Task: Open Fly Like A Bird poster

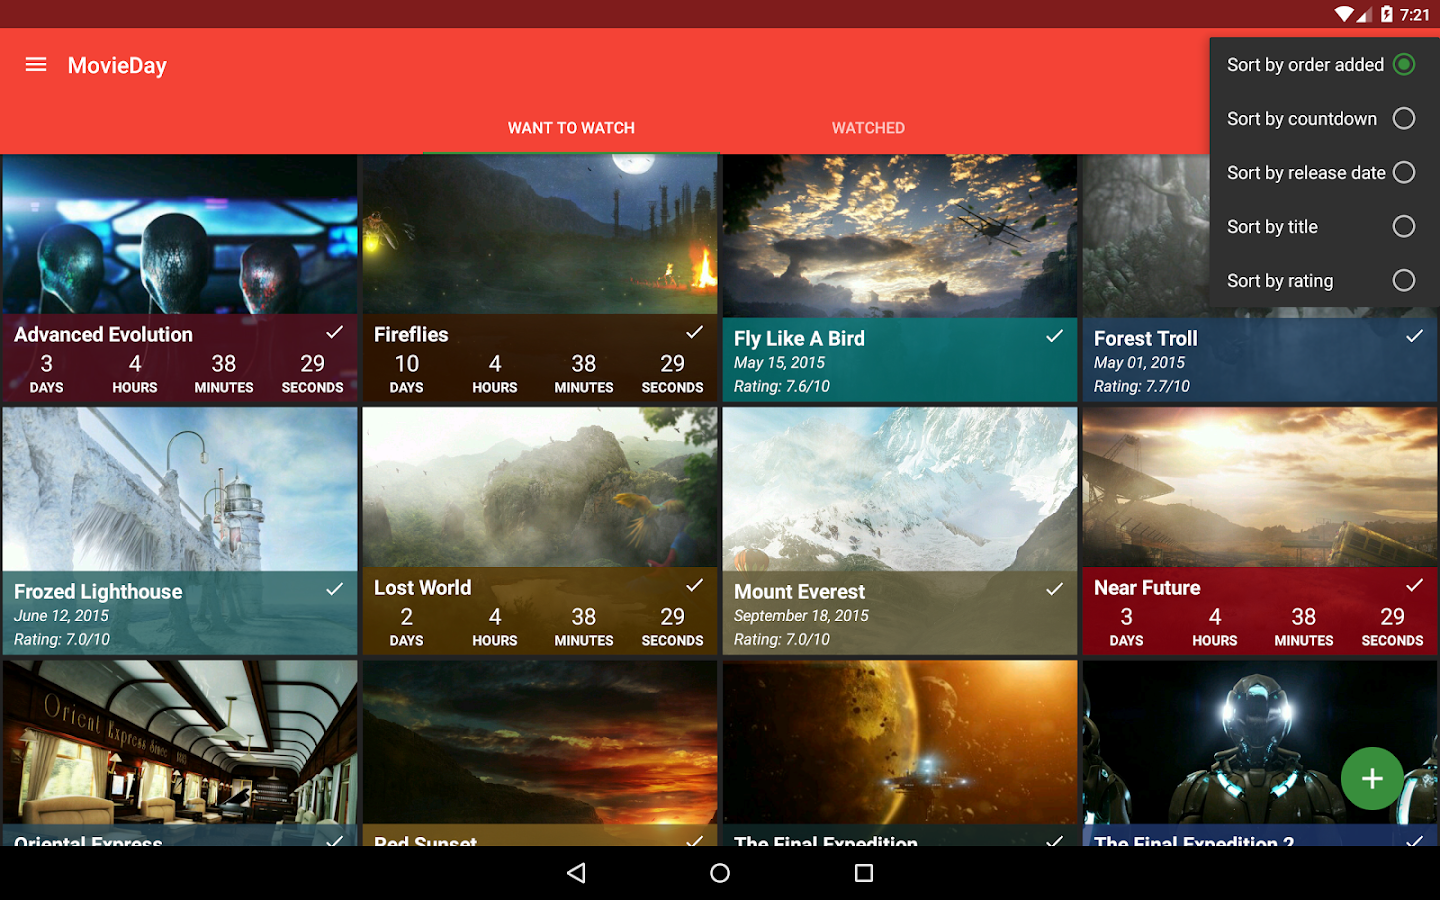Action: 900,236
